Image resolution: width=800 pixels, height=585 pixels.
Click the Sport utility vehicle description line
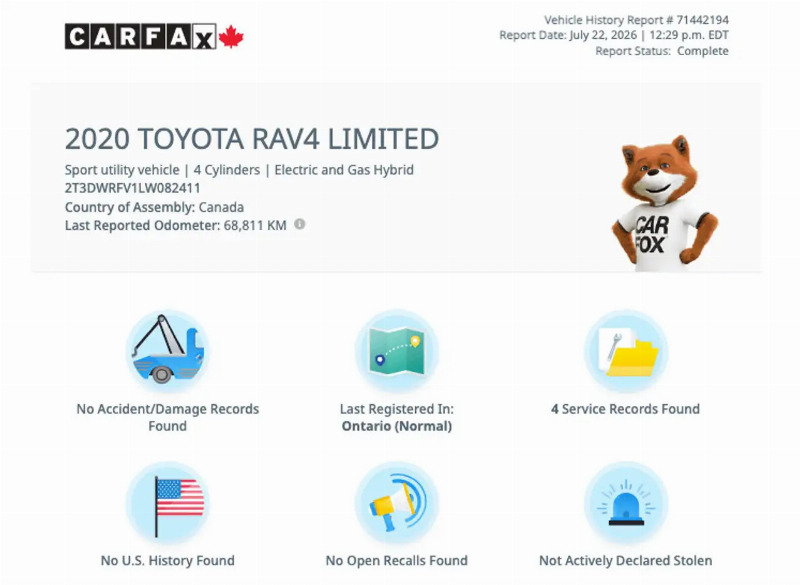[x=239, y=170]
